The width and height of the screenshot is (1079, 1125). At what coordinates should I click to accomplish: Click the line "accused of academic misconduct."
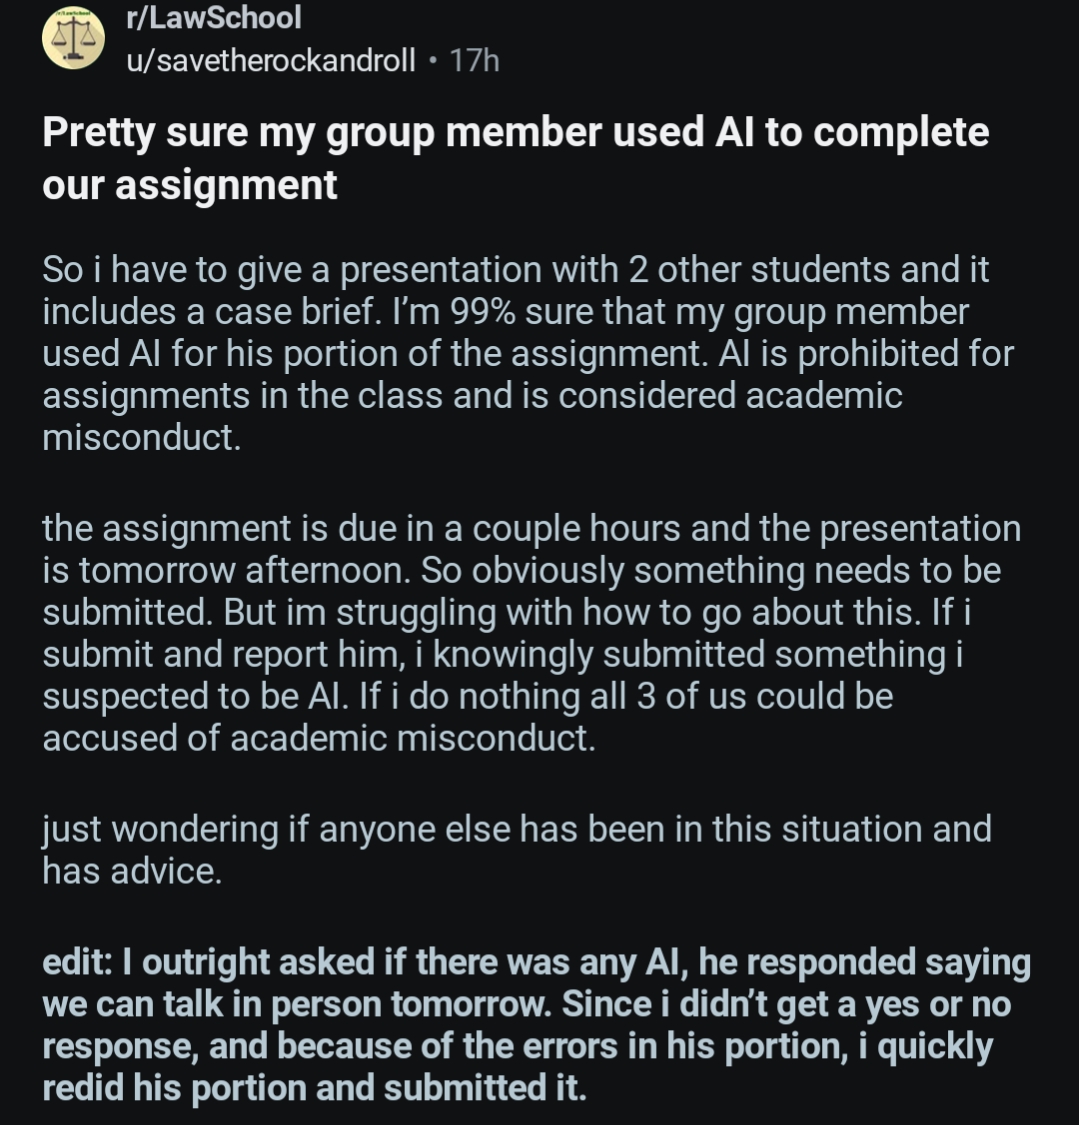click(319, 738)
